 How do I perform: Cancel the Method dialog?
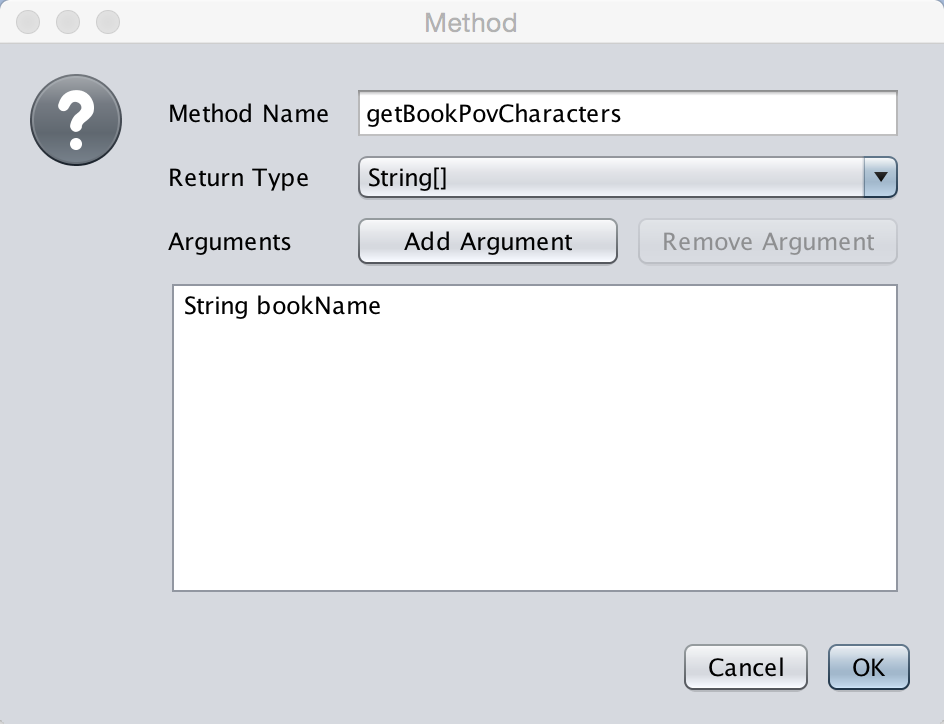745,667
